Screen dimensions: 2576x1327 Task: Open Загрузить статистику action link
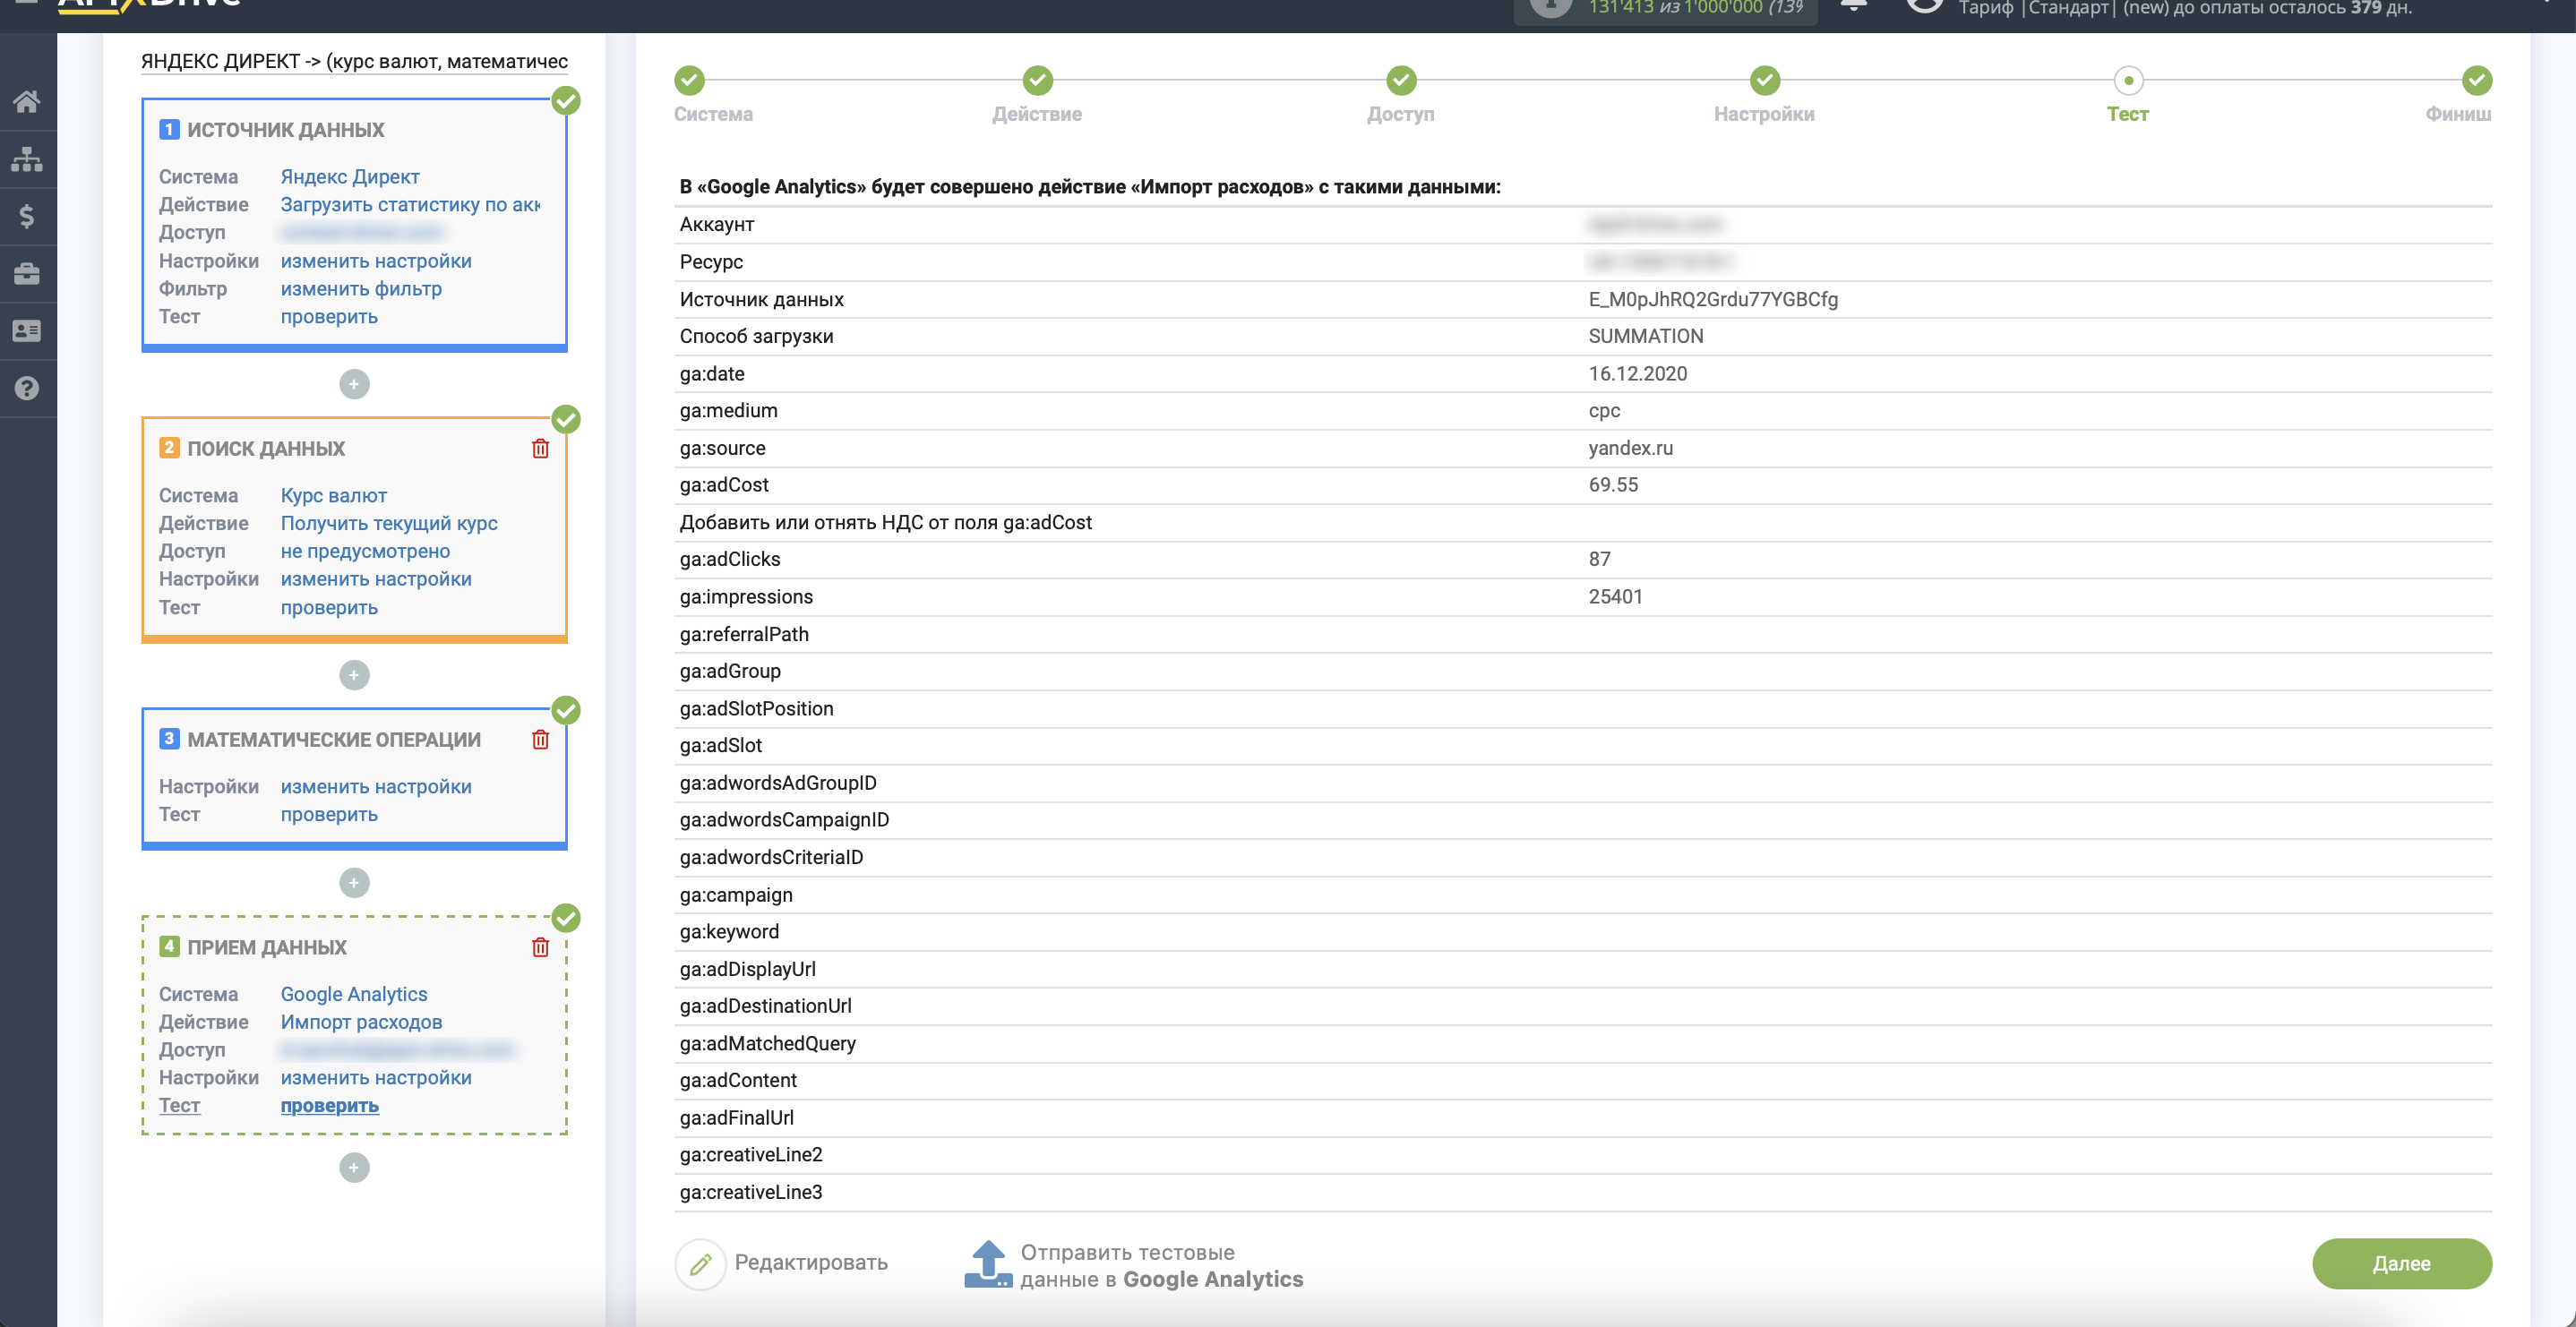410,204
